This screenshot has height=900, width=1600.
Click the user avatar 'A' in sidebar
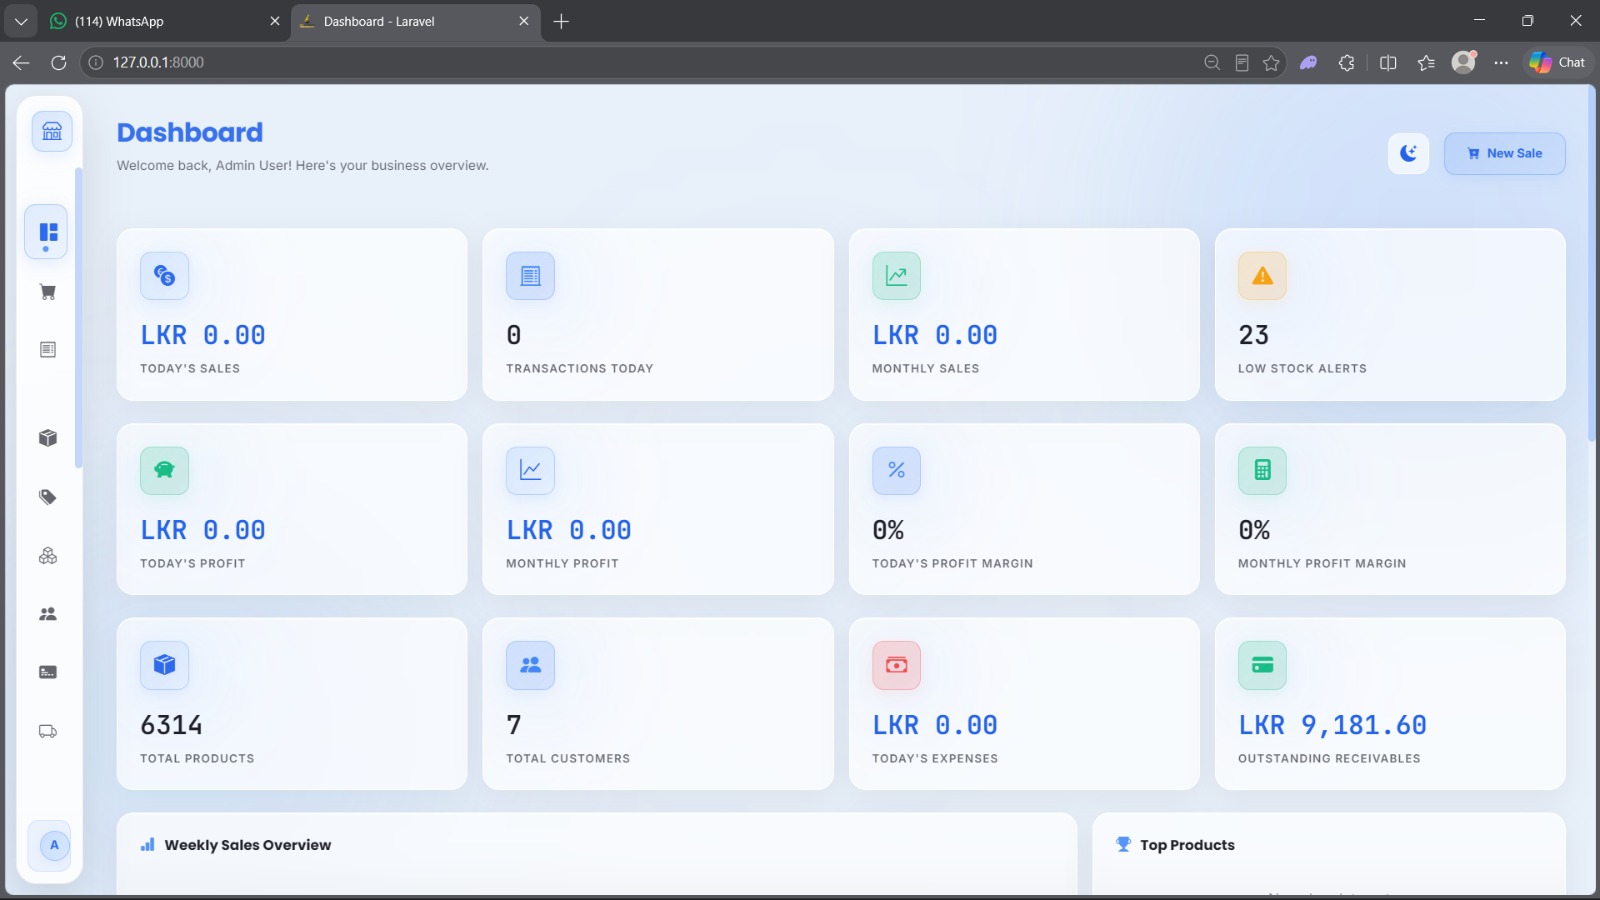(54, 845)
